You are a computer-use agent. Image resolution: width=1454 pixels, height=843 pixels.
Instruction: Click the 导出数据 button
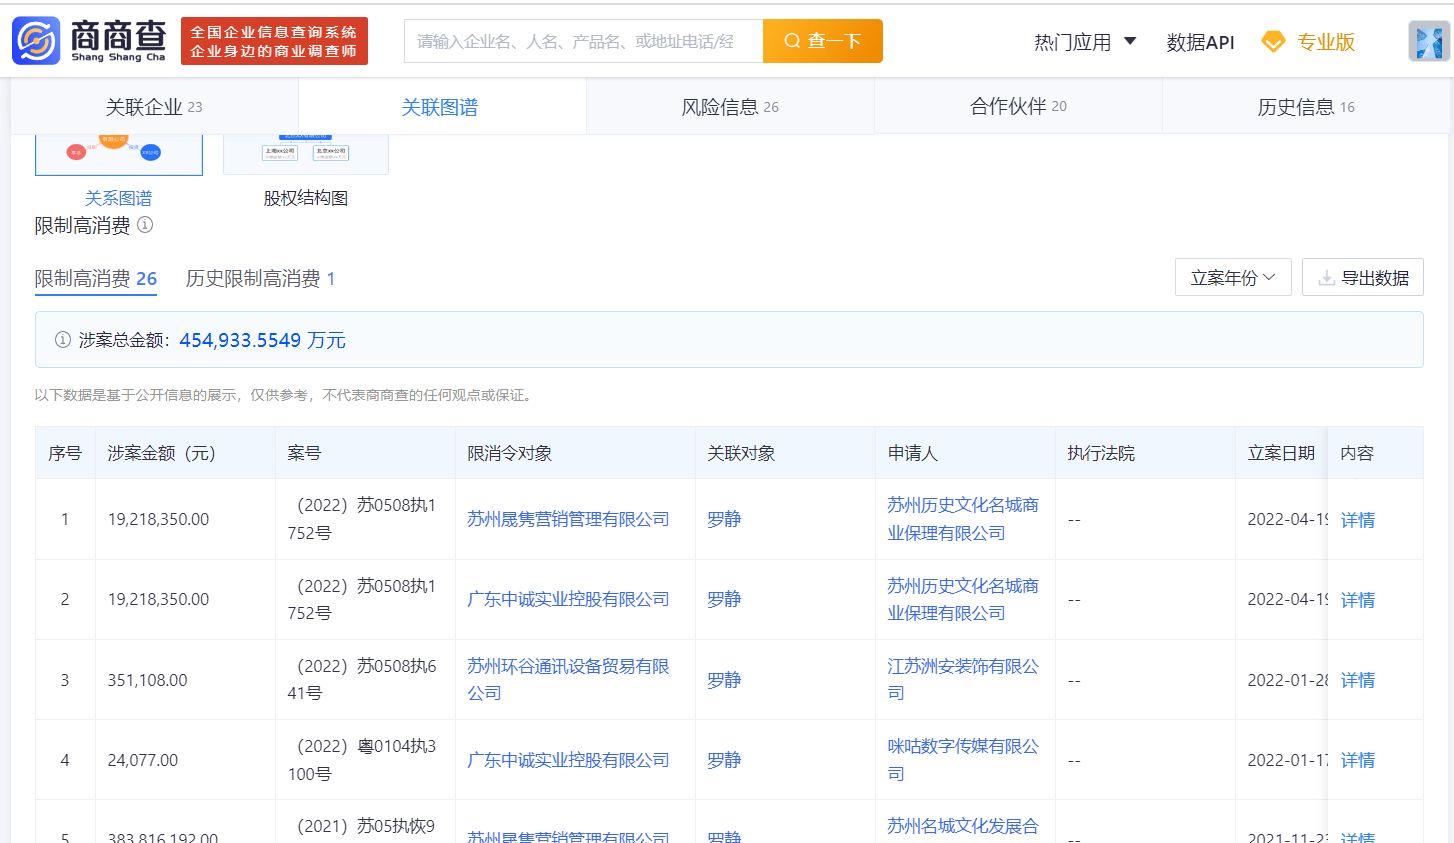click(1363, 278)
